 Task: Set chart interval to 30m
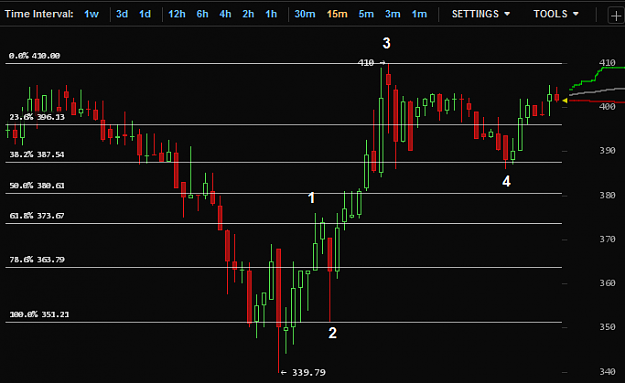pyautogui.click(x=305, y=14)
